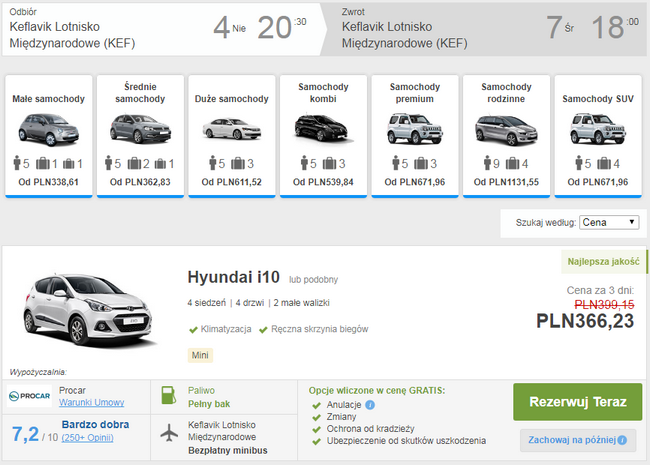Open the Szukaj według Cena dropdown

pyautogui.click(x=609, y=223)
